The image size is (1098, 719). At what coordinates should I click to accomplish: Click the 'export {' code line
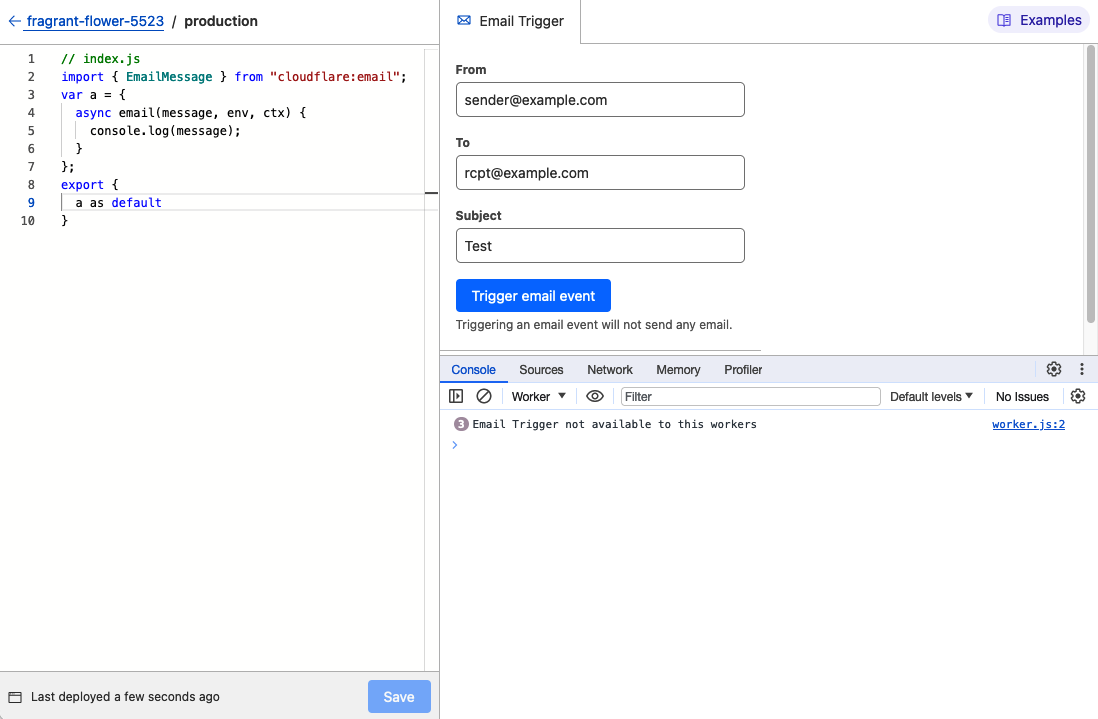coord(90,184)
